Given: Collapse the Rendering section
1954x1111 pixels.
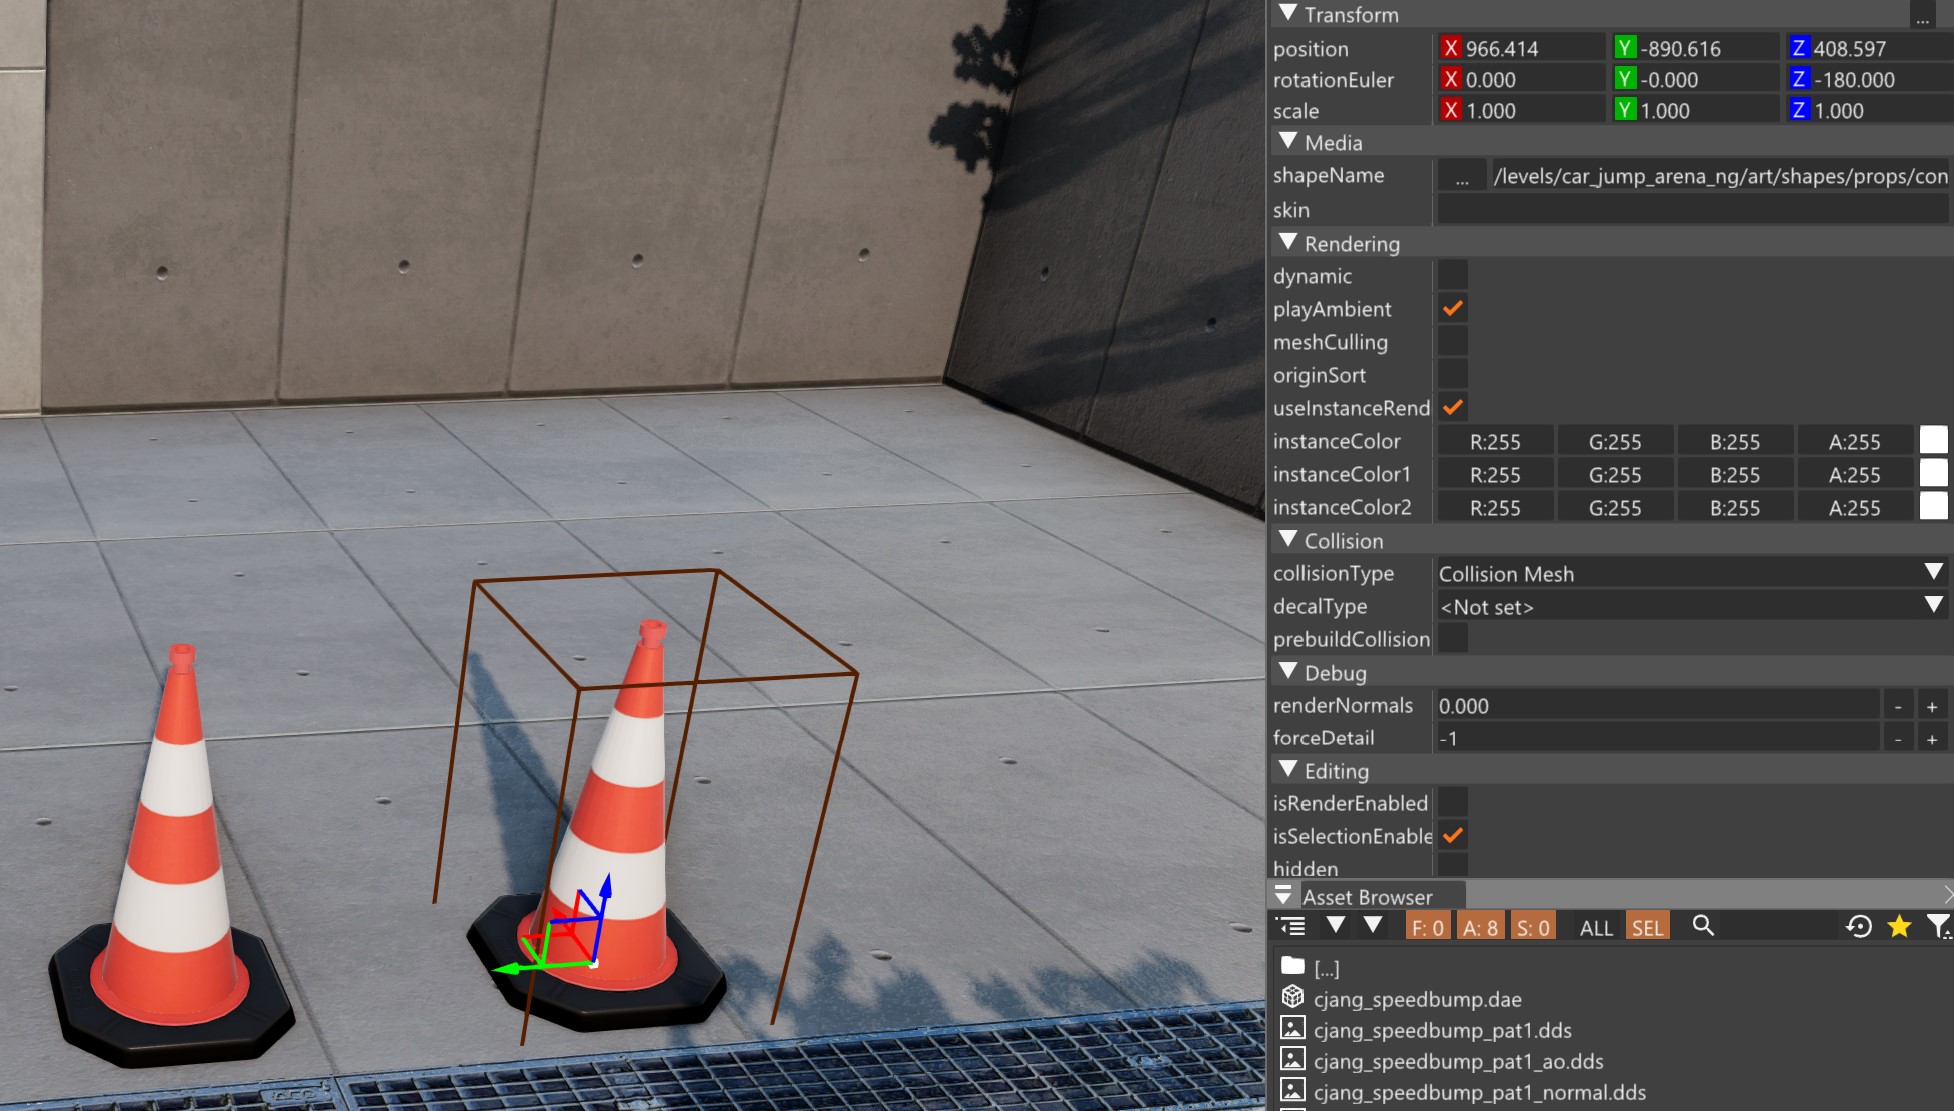Looking at the screenshot, I should [x=1288, y=243].
